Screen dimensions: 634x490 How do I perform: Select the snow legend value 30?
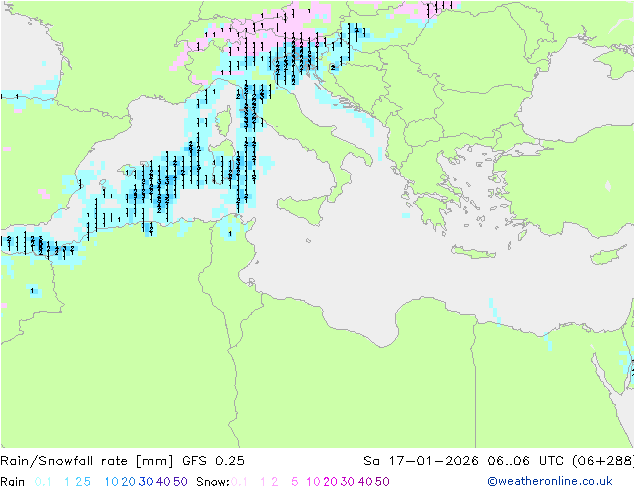pos(348,482)
